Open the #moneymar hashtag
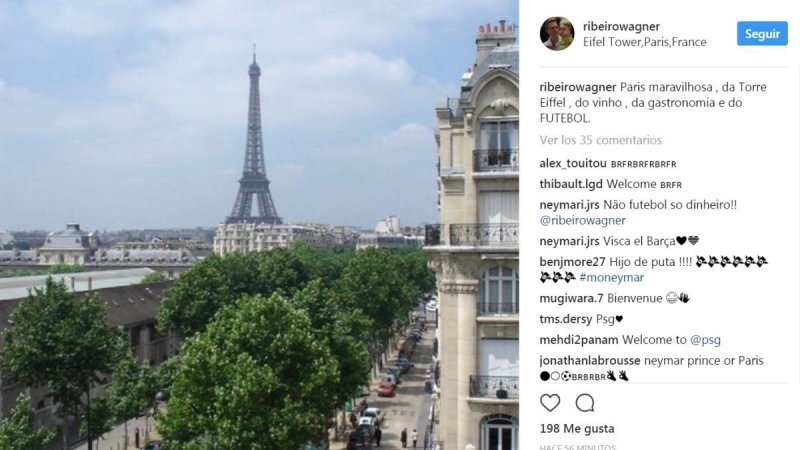Image resolution: width=800 pixels, height=450 pixels. (611, 278)
